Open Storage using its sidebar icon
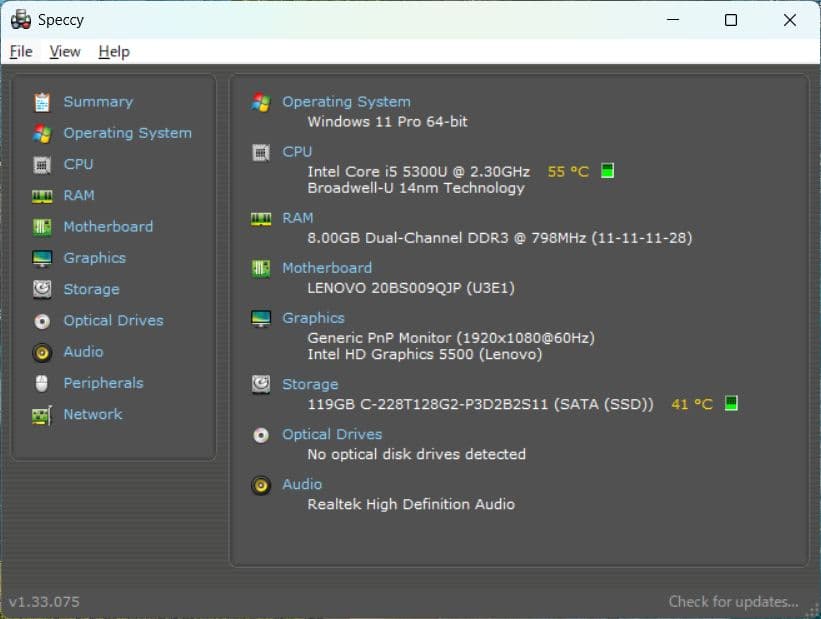 [41, 289]
